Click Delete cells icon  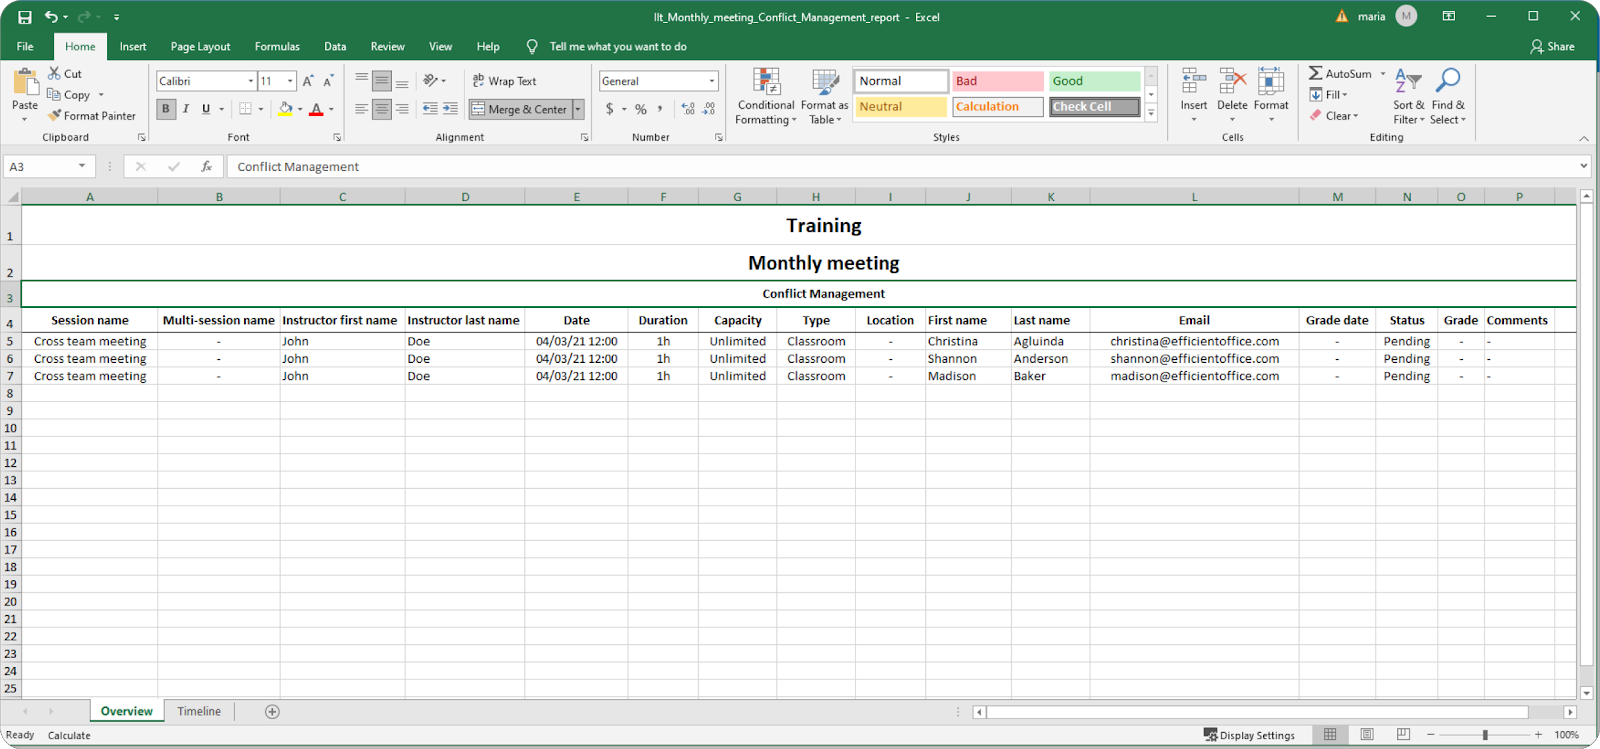pyautogui.click(x=1232, y=82)
